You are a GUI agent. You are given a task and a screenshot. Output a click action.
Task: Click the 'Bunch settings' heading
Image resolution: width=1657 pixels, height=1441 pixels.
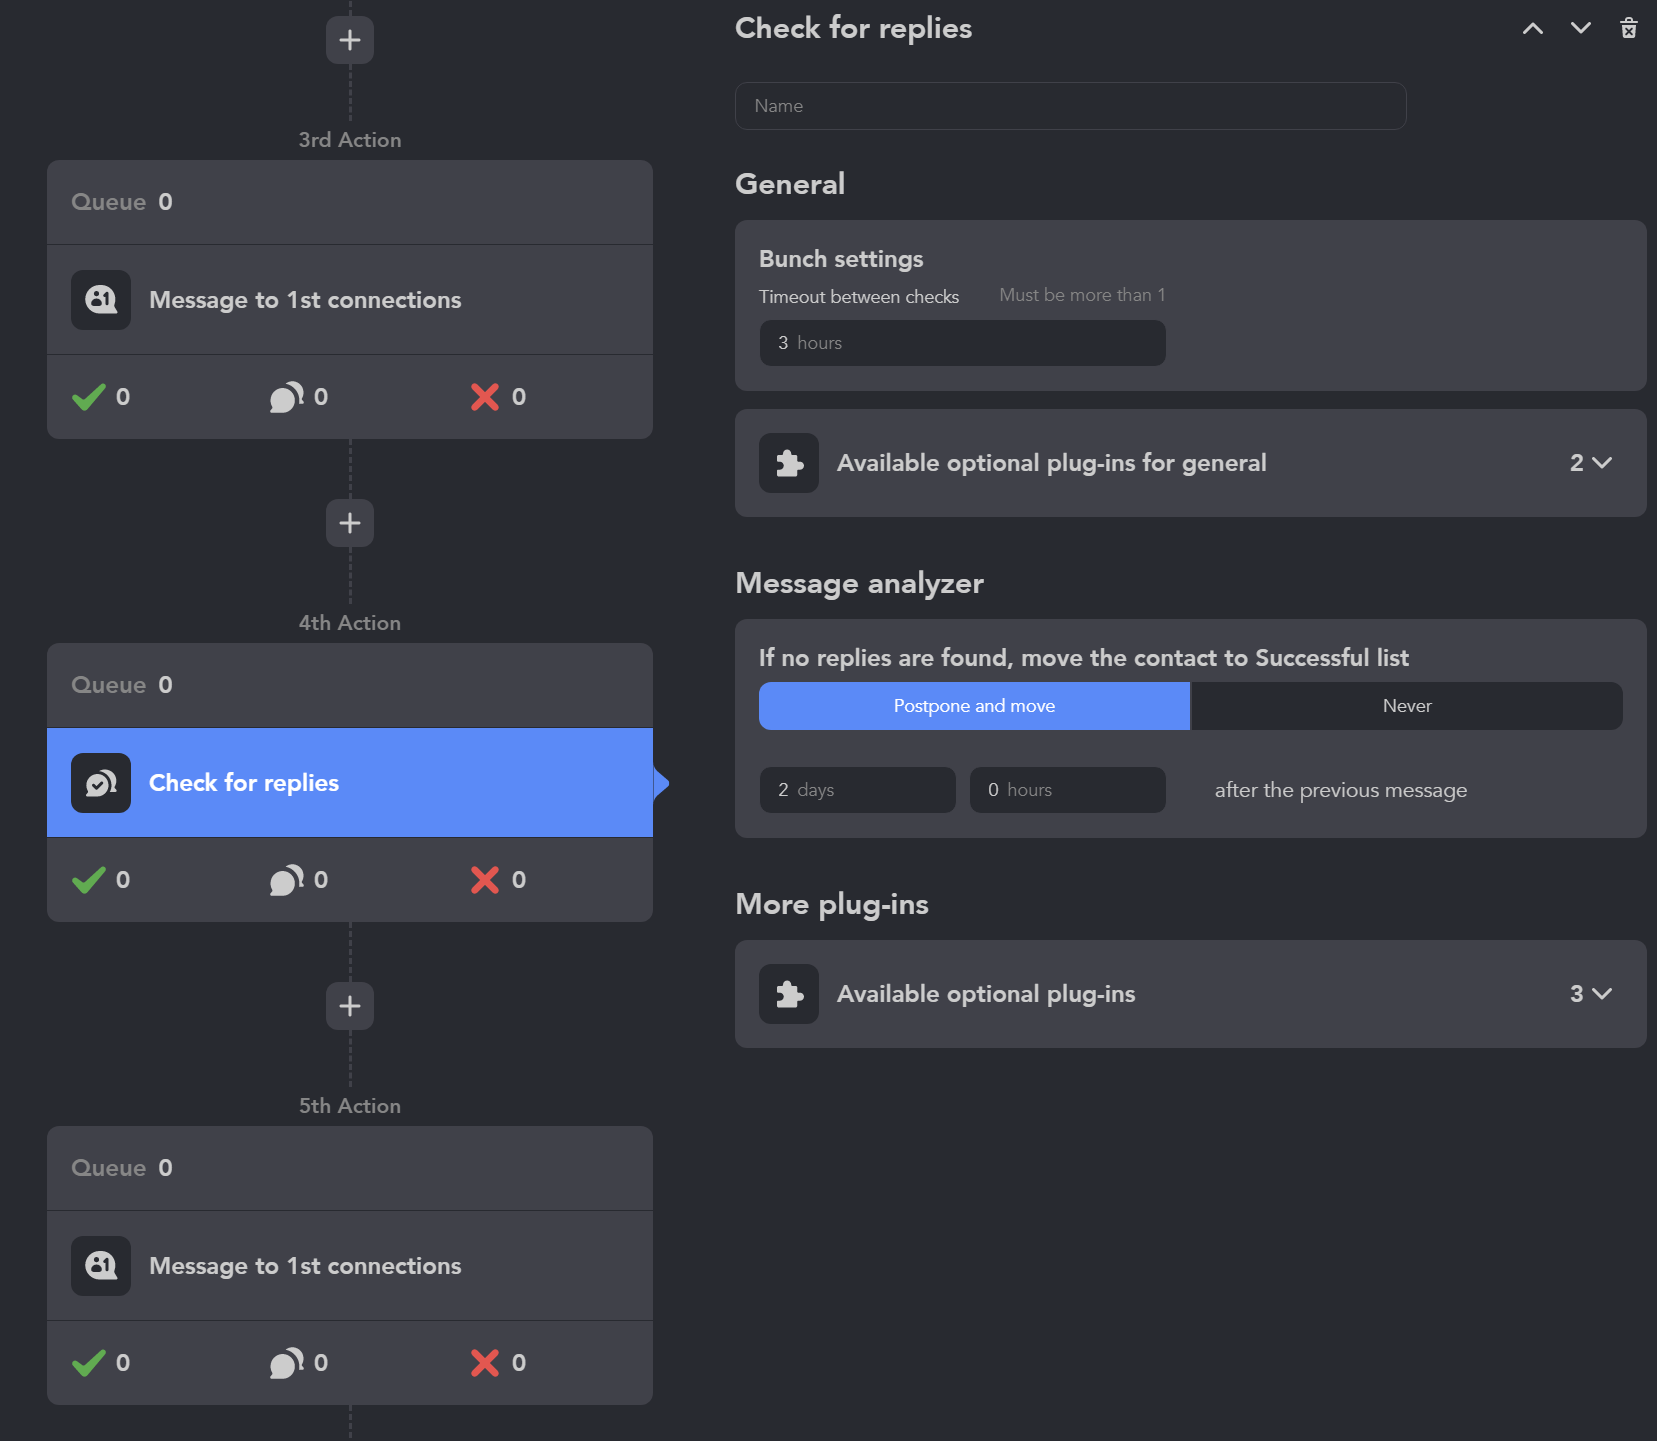[841, 259]
